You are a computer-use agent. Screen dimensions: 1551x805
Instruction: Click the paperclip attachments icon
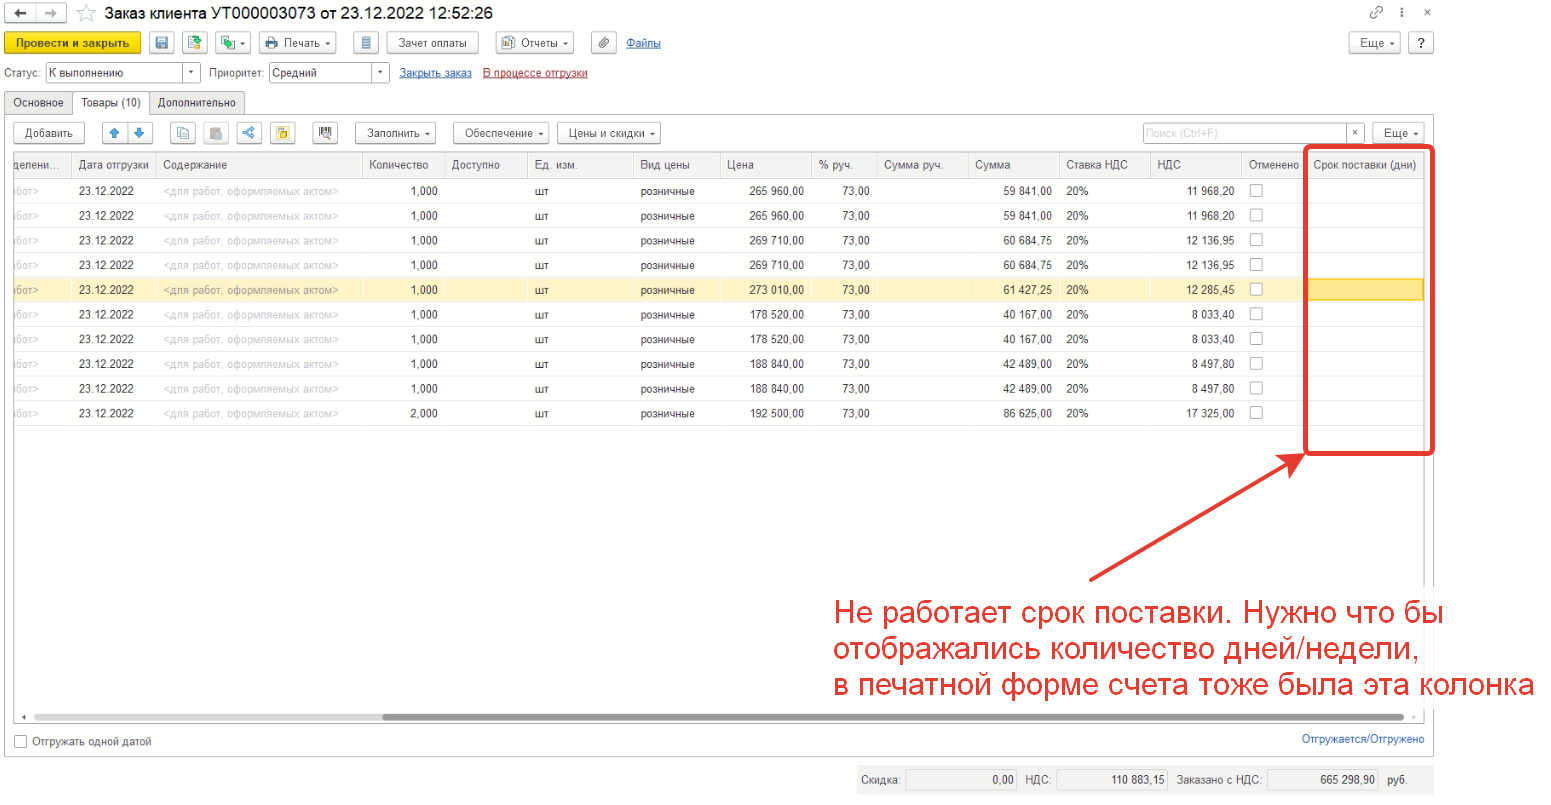603,43
